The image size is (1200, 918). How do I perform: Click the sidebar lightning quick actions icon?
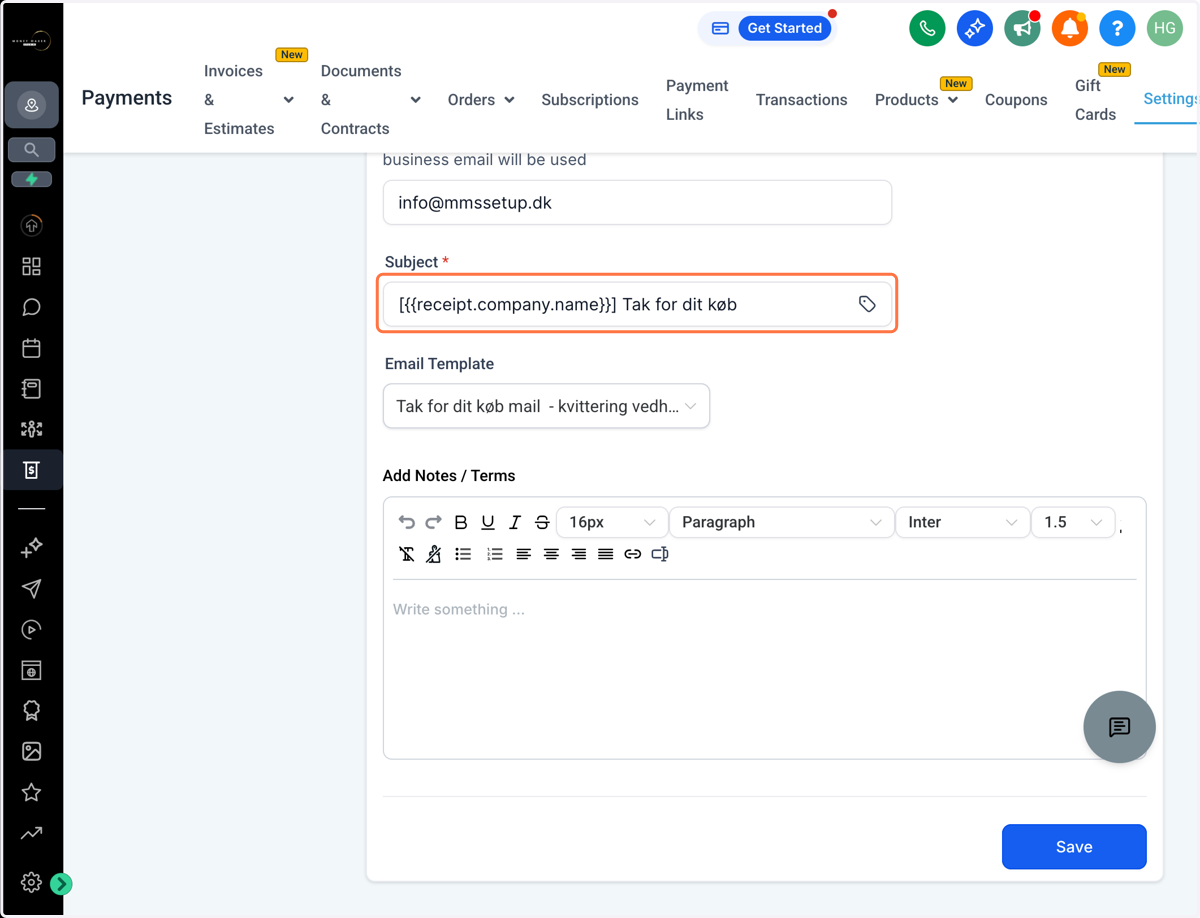pos(31,179)
